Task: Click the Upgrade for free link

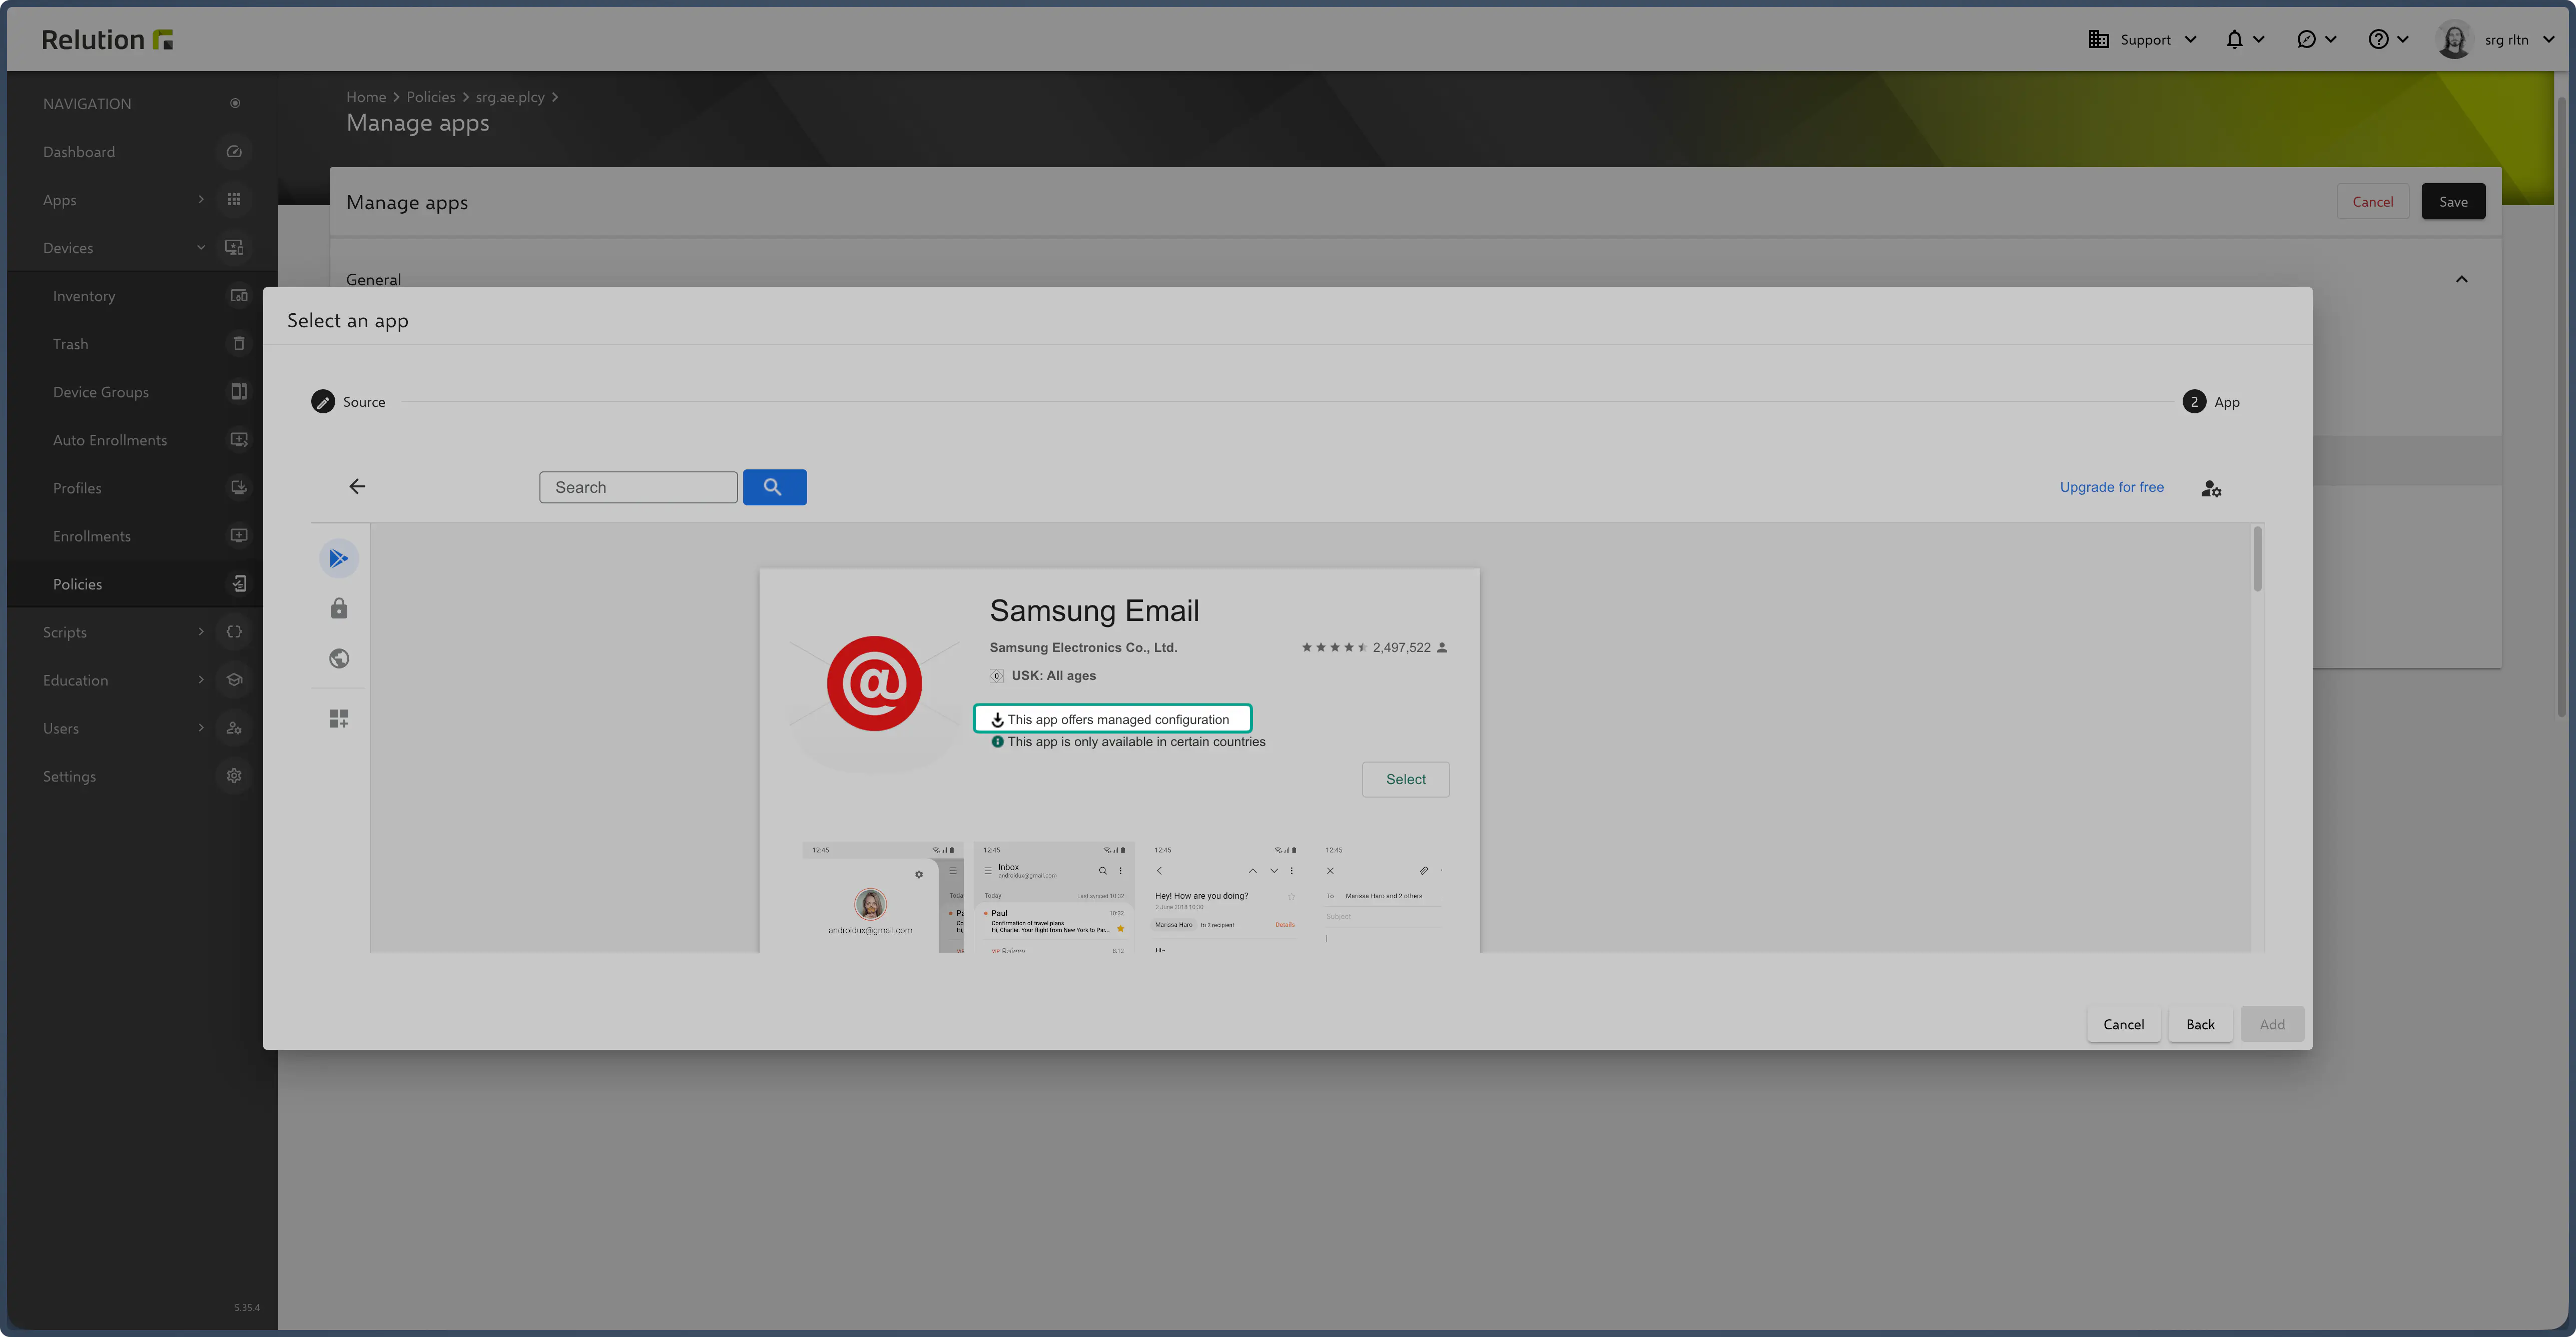Action: point(2111,487)
